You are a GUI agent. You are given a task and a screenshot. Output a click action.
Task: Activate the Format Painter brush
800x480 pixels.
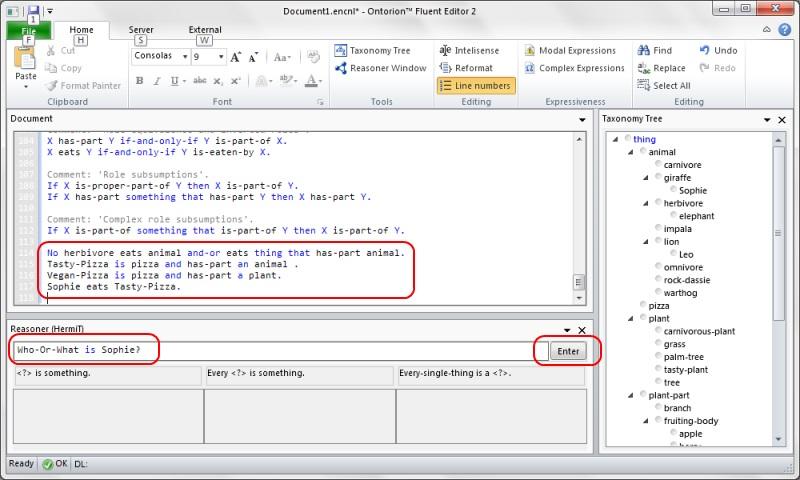click(x=51, y=86)
